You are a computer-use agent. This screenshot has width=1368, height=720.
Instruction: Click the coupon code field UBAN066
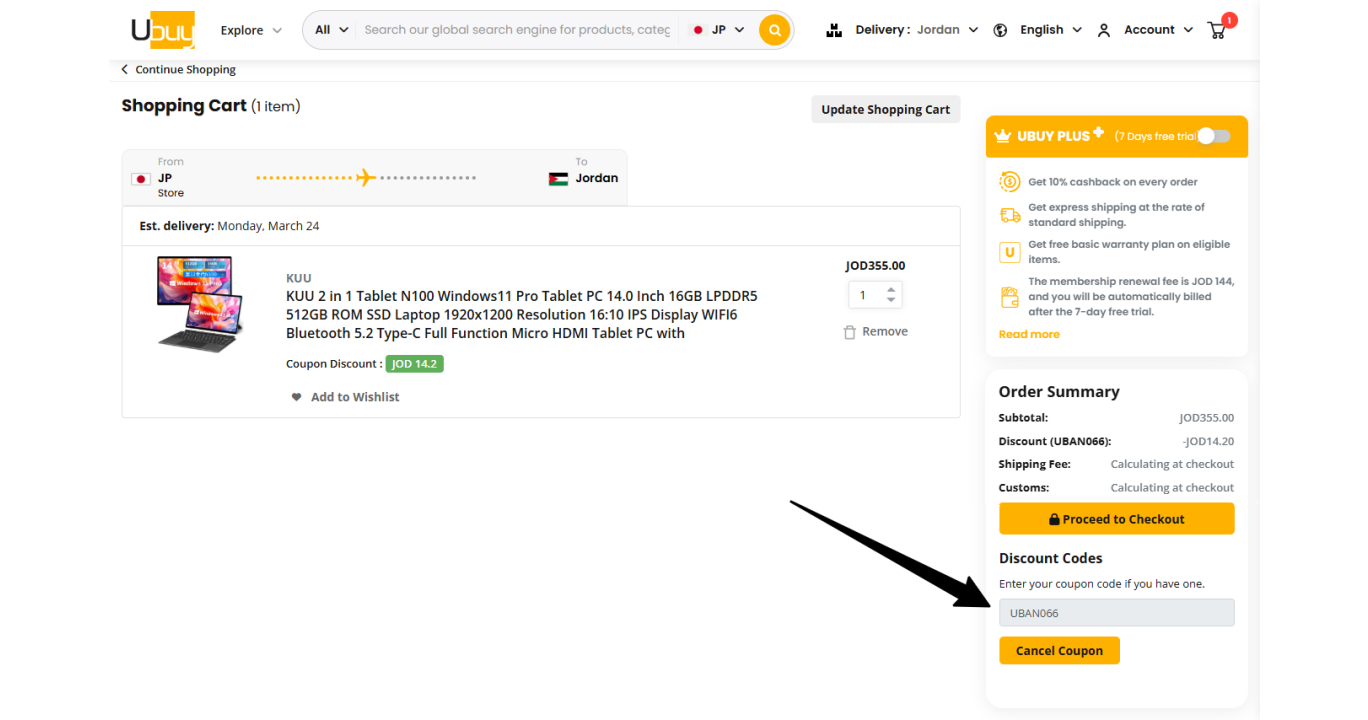[x=1116, y=613]
